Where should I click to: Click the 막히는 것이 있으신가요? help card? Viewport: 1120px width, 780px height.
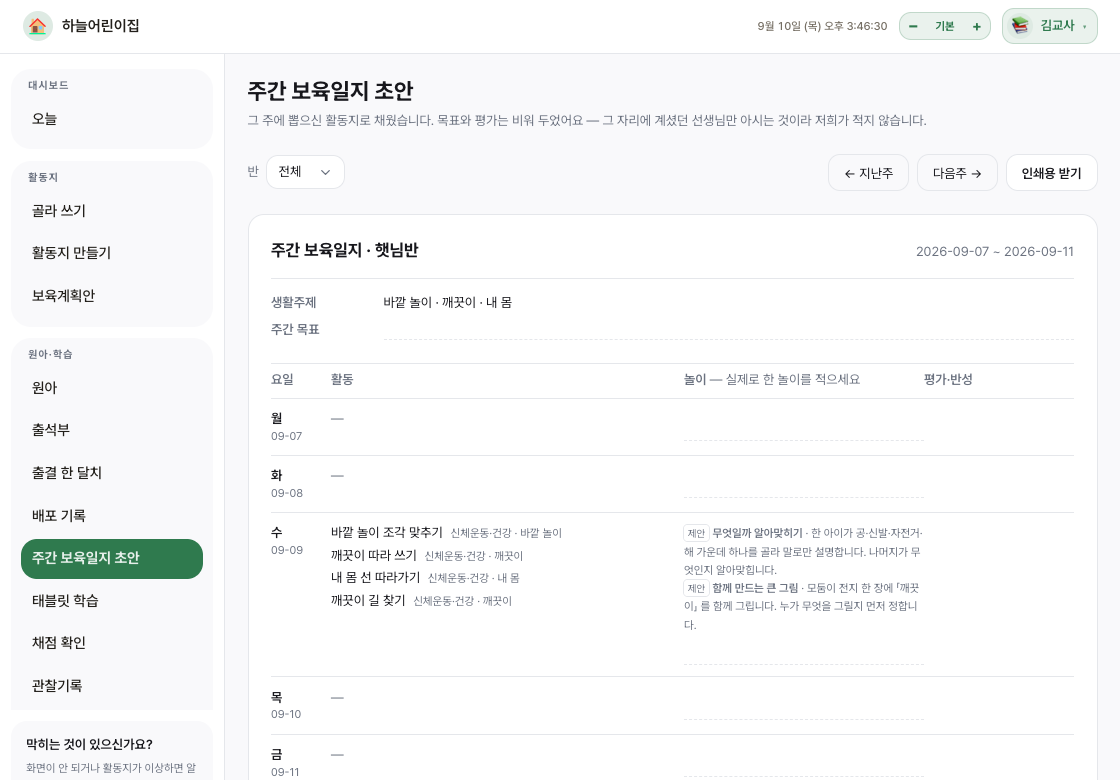pos(112,751)
